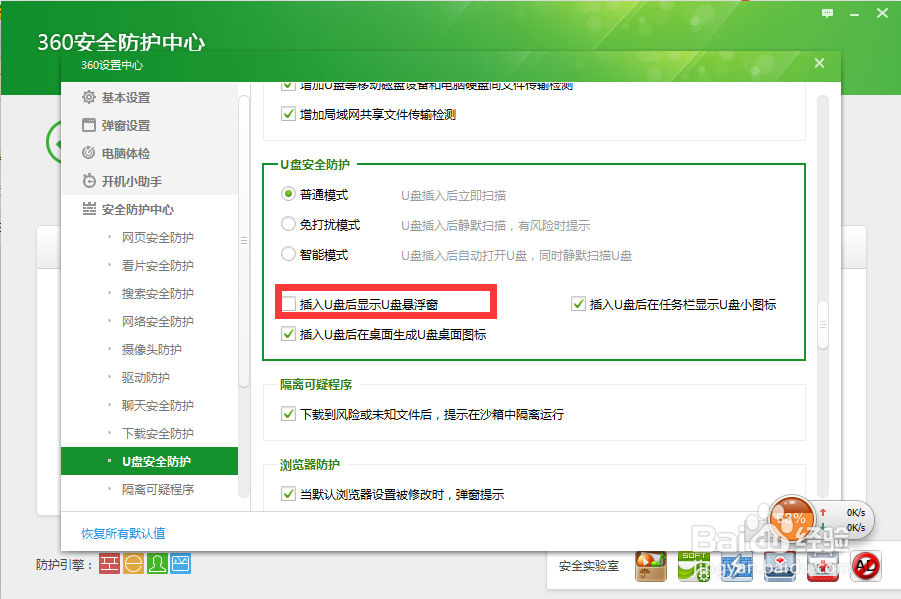Click the first red protection engine icon
This screenshot has width=901, height=599.
pos(109,565)
